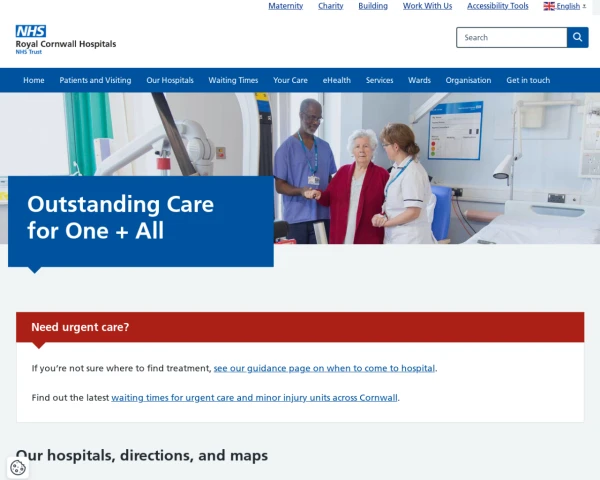Select Our Hospitals in navigation bar

170,80
